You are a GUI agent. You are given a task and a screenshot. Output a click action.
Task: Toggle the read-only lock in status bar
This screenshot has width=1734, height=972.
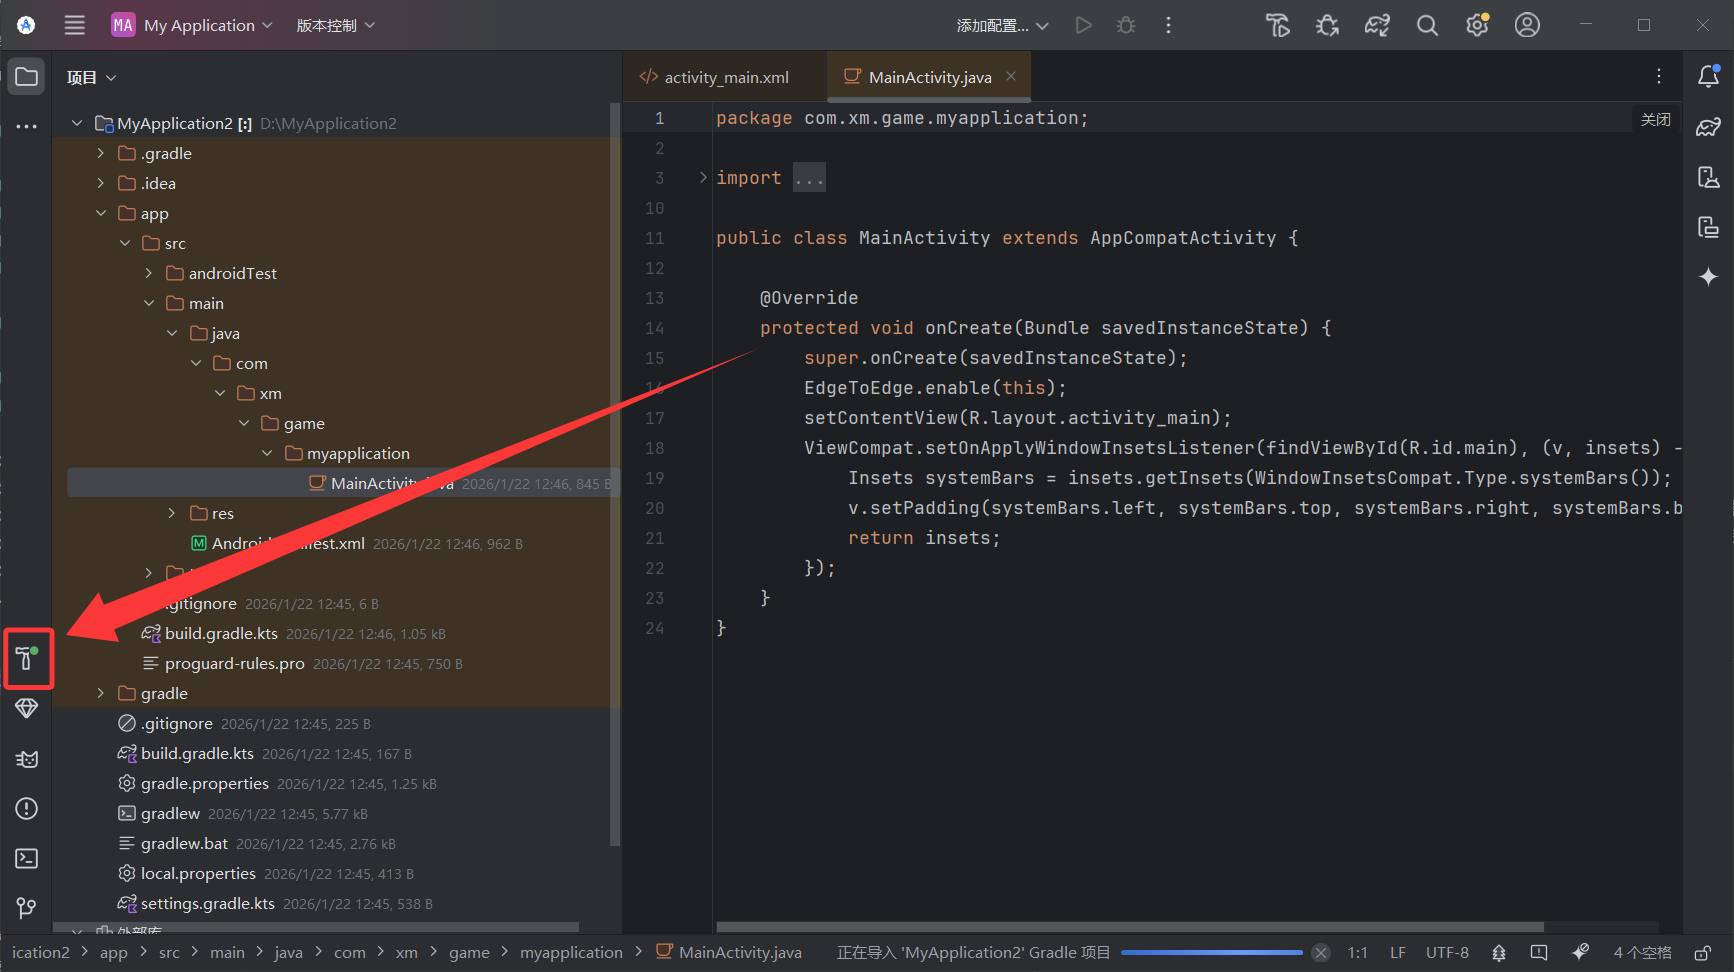[1702, 953]
